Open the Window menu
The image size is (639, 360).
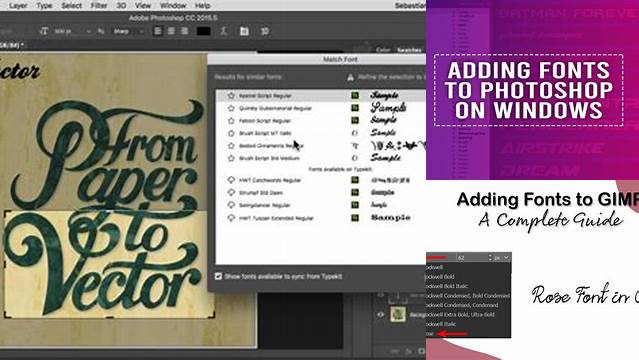tap(173, 6)
